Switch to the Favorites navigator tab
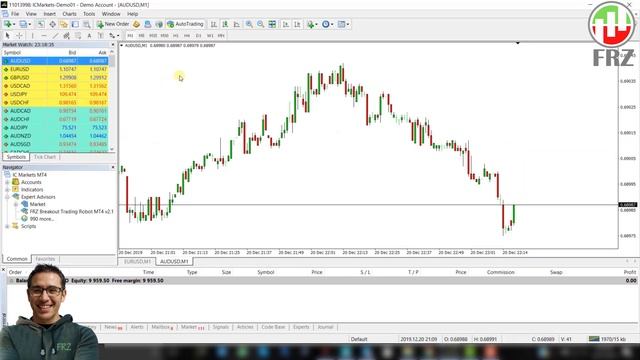Image resolution: width=640 pixels, height=360 pixels. [x=45, y=259]
